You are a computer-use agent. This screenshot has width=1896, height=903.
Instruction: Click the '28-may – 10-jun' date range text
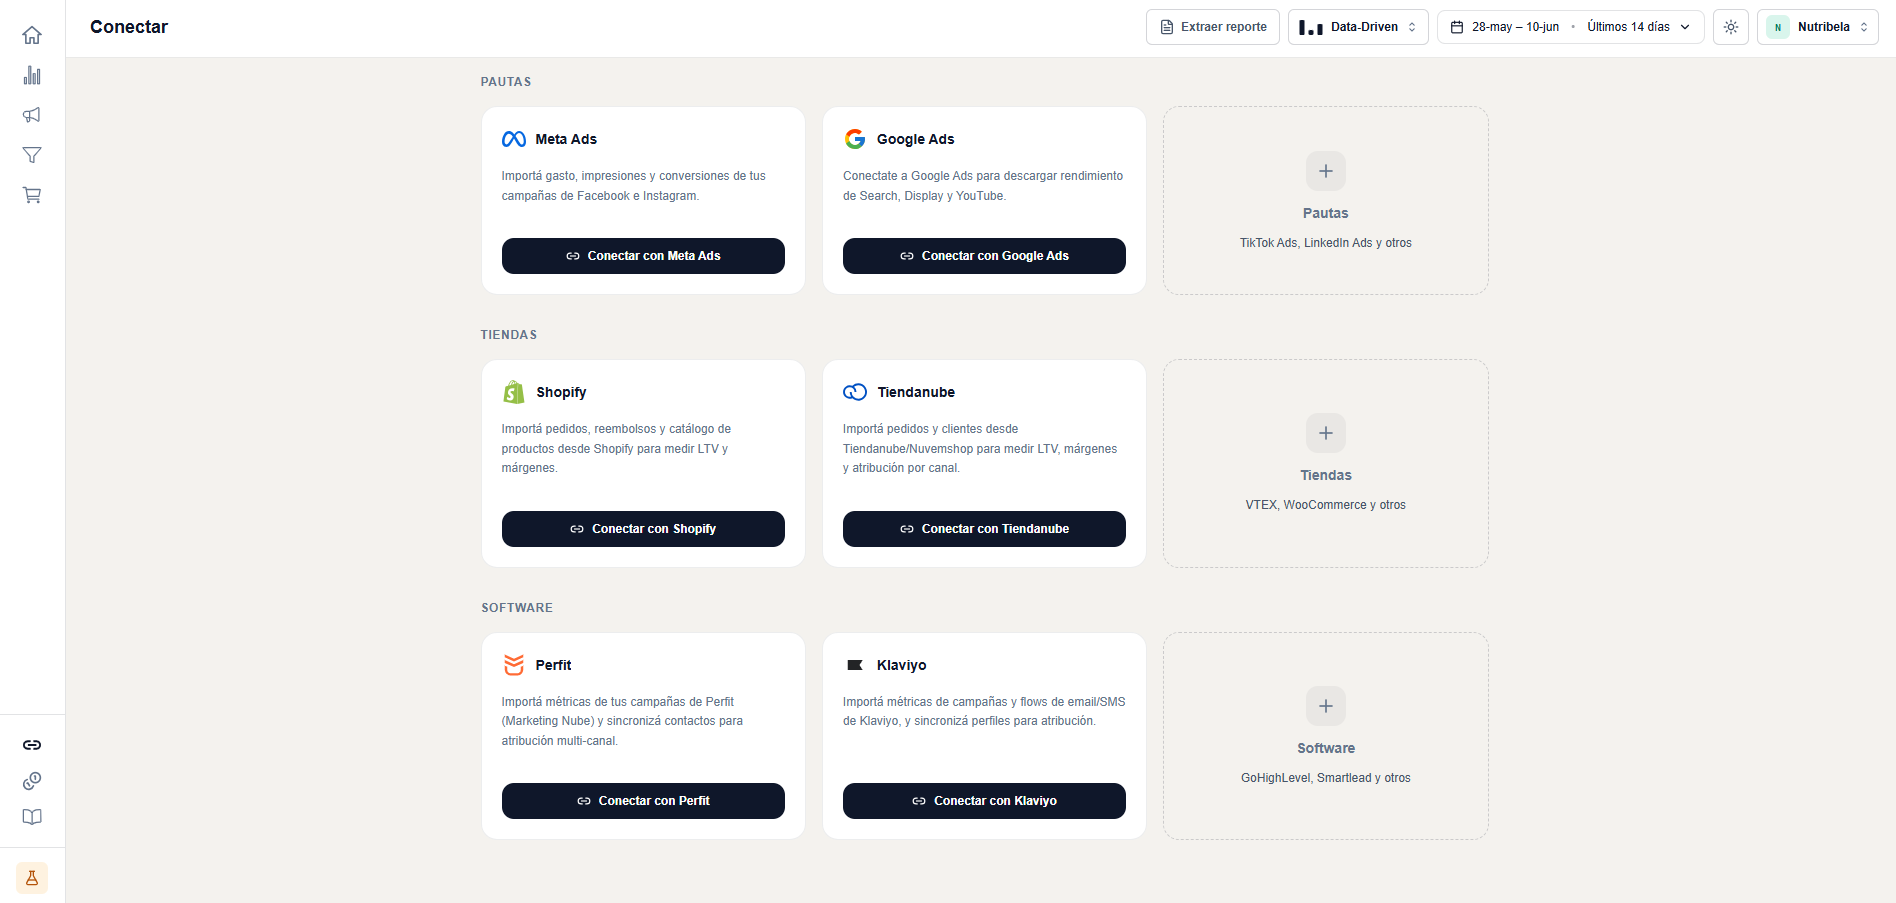(x=1515, y=27)
